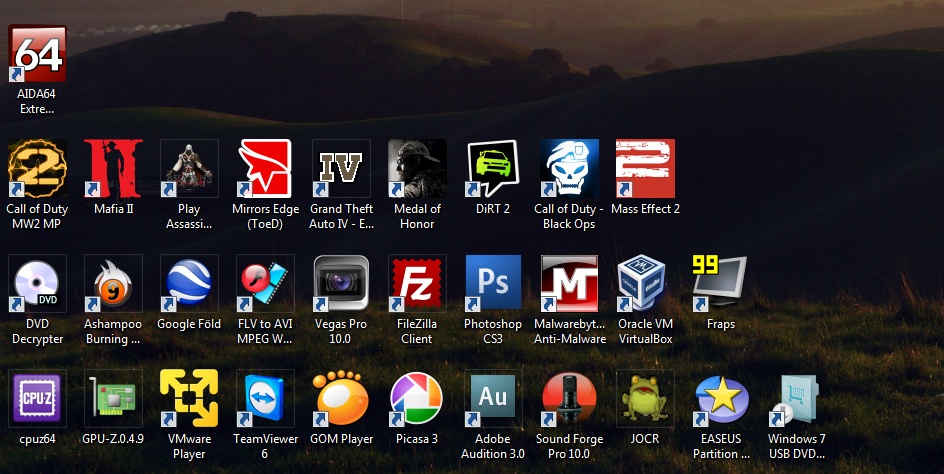This screenshot has height=474, width=944.
Task: Click the "DVD Decrypter" label text
Action: pos(37,331)
